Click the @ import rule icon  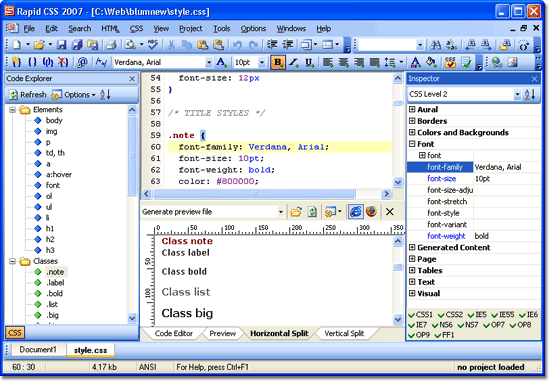[x=82, y=62]
